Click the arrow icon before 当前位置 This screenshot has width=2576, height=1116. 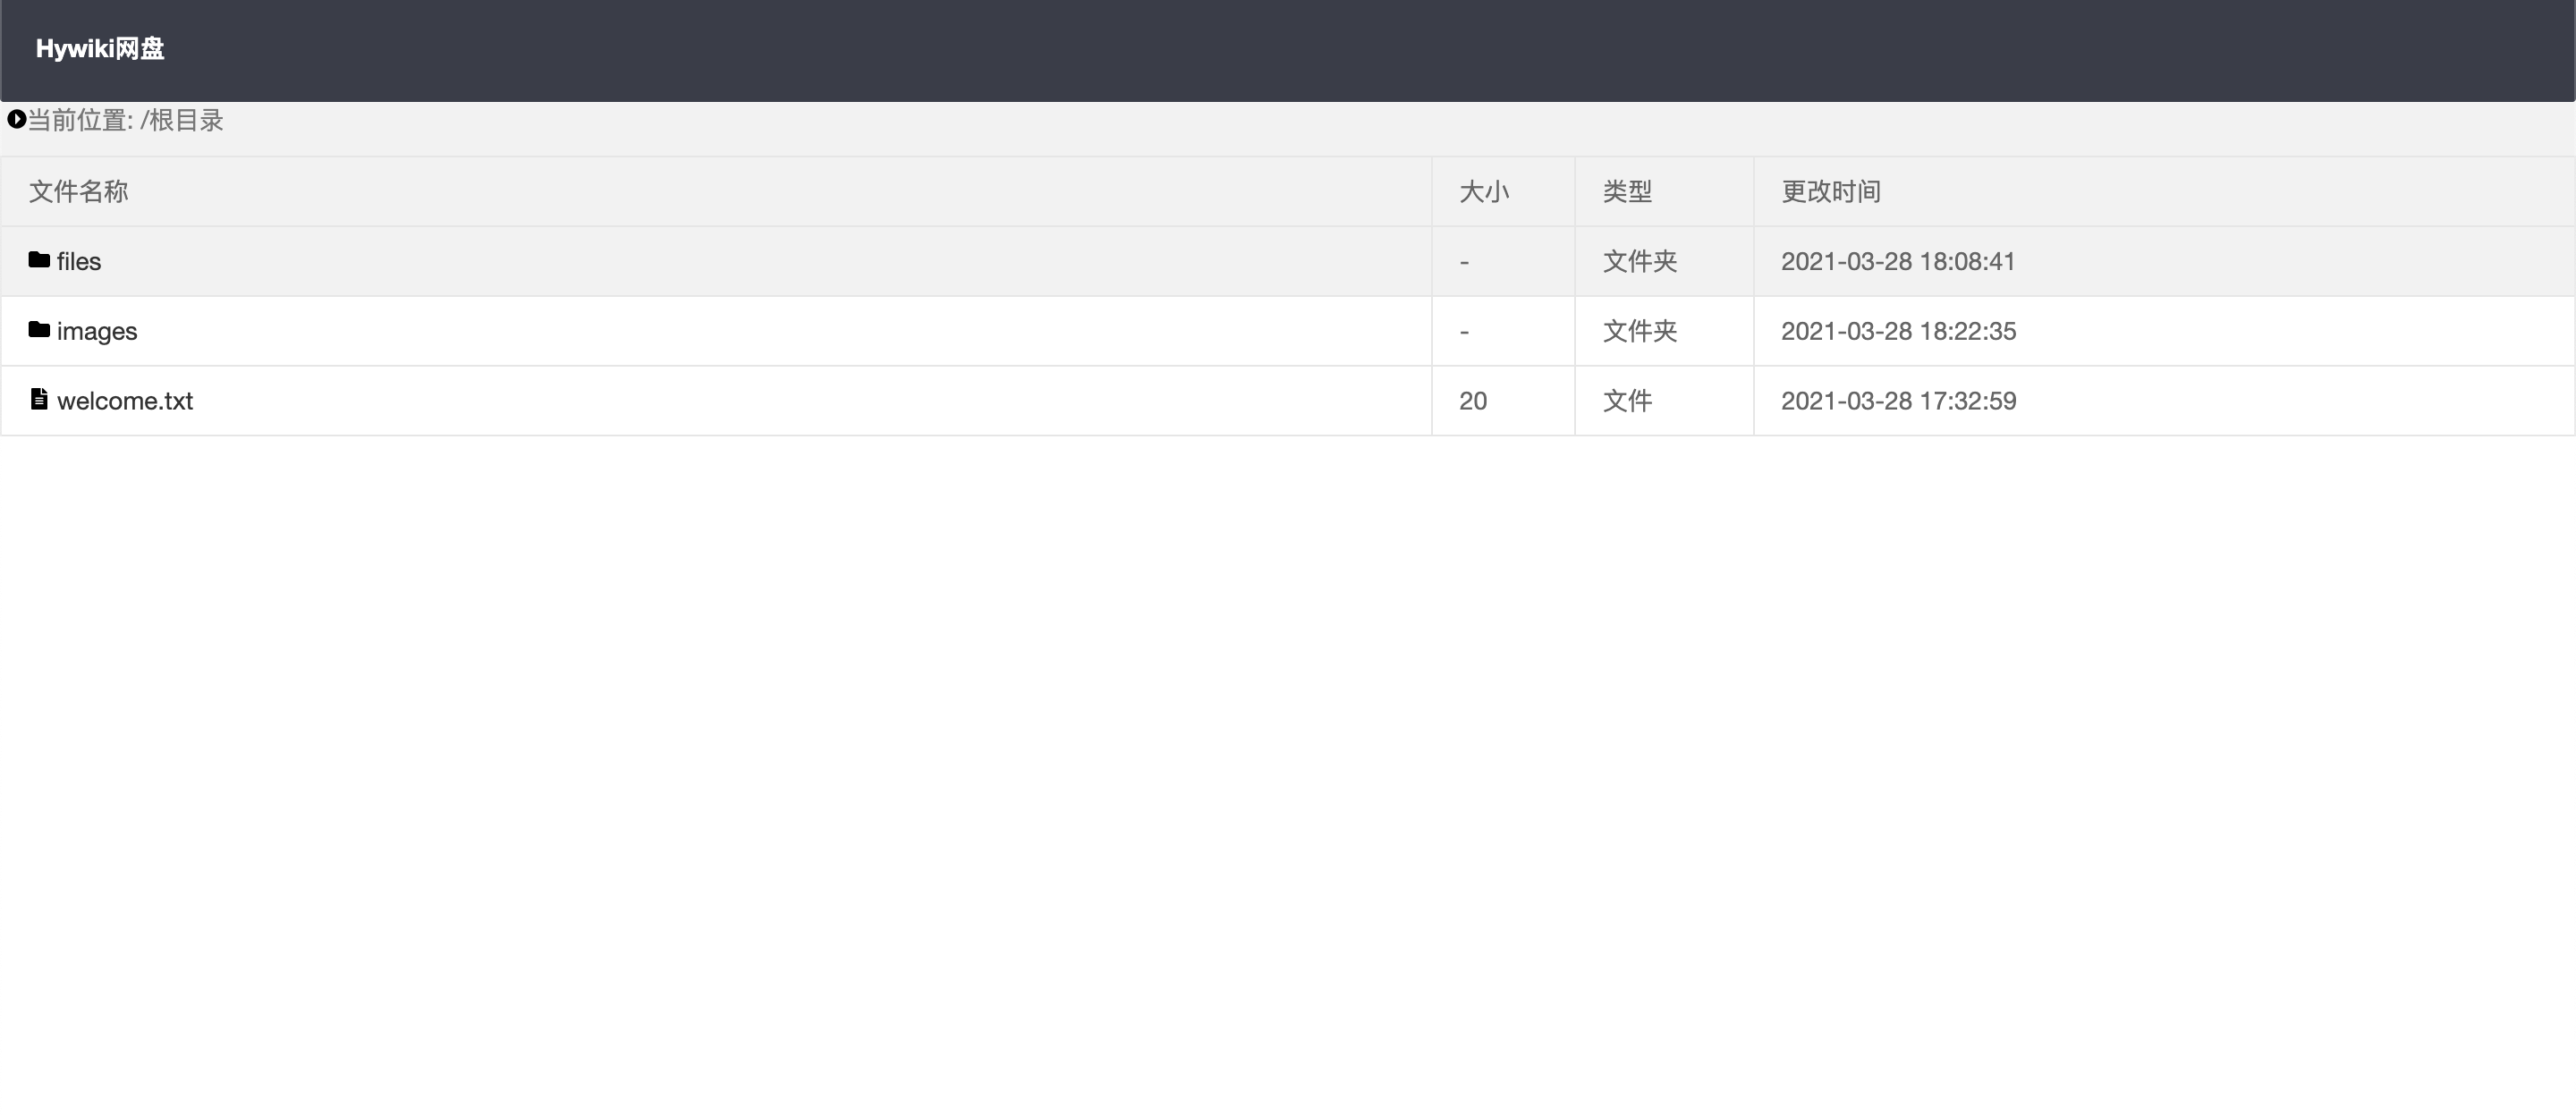tap(16, 120)
